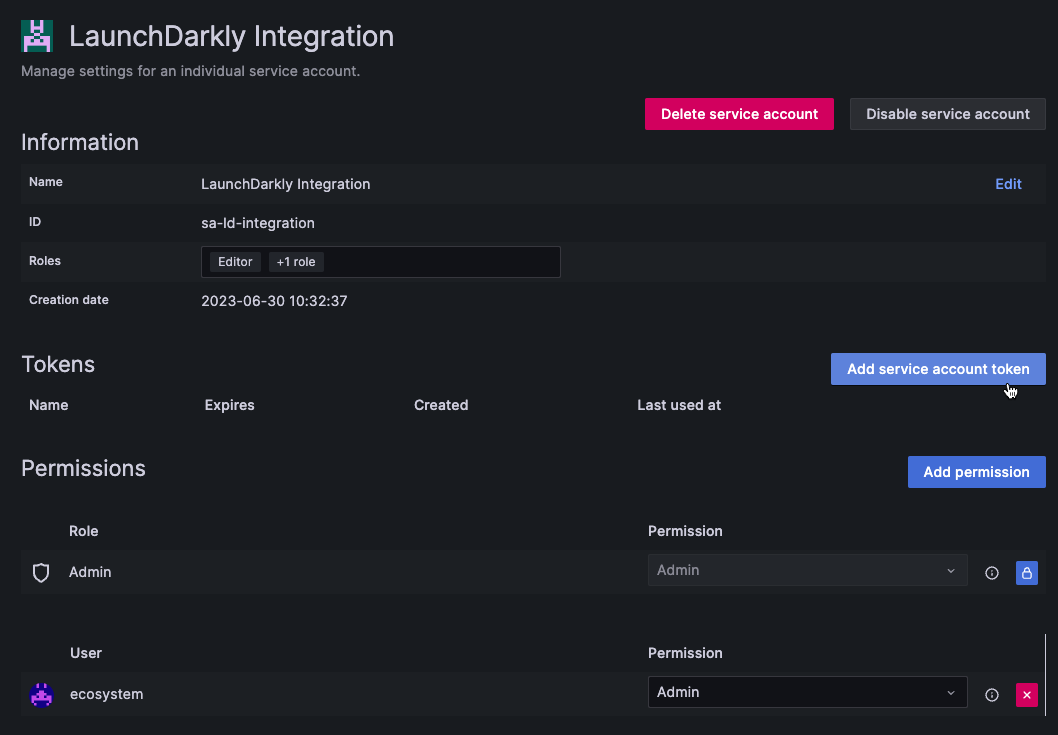
Task: Click the Editor role tag
Action: pos(235,262)
